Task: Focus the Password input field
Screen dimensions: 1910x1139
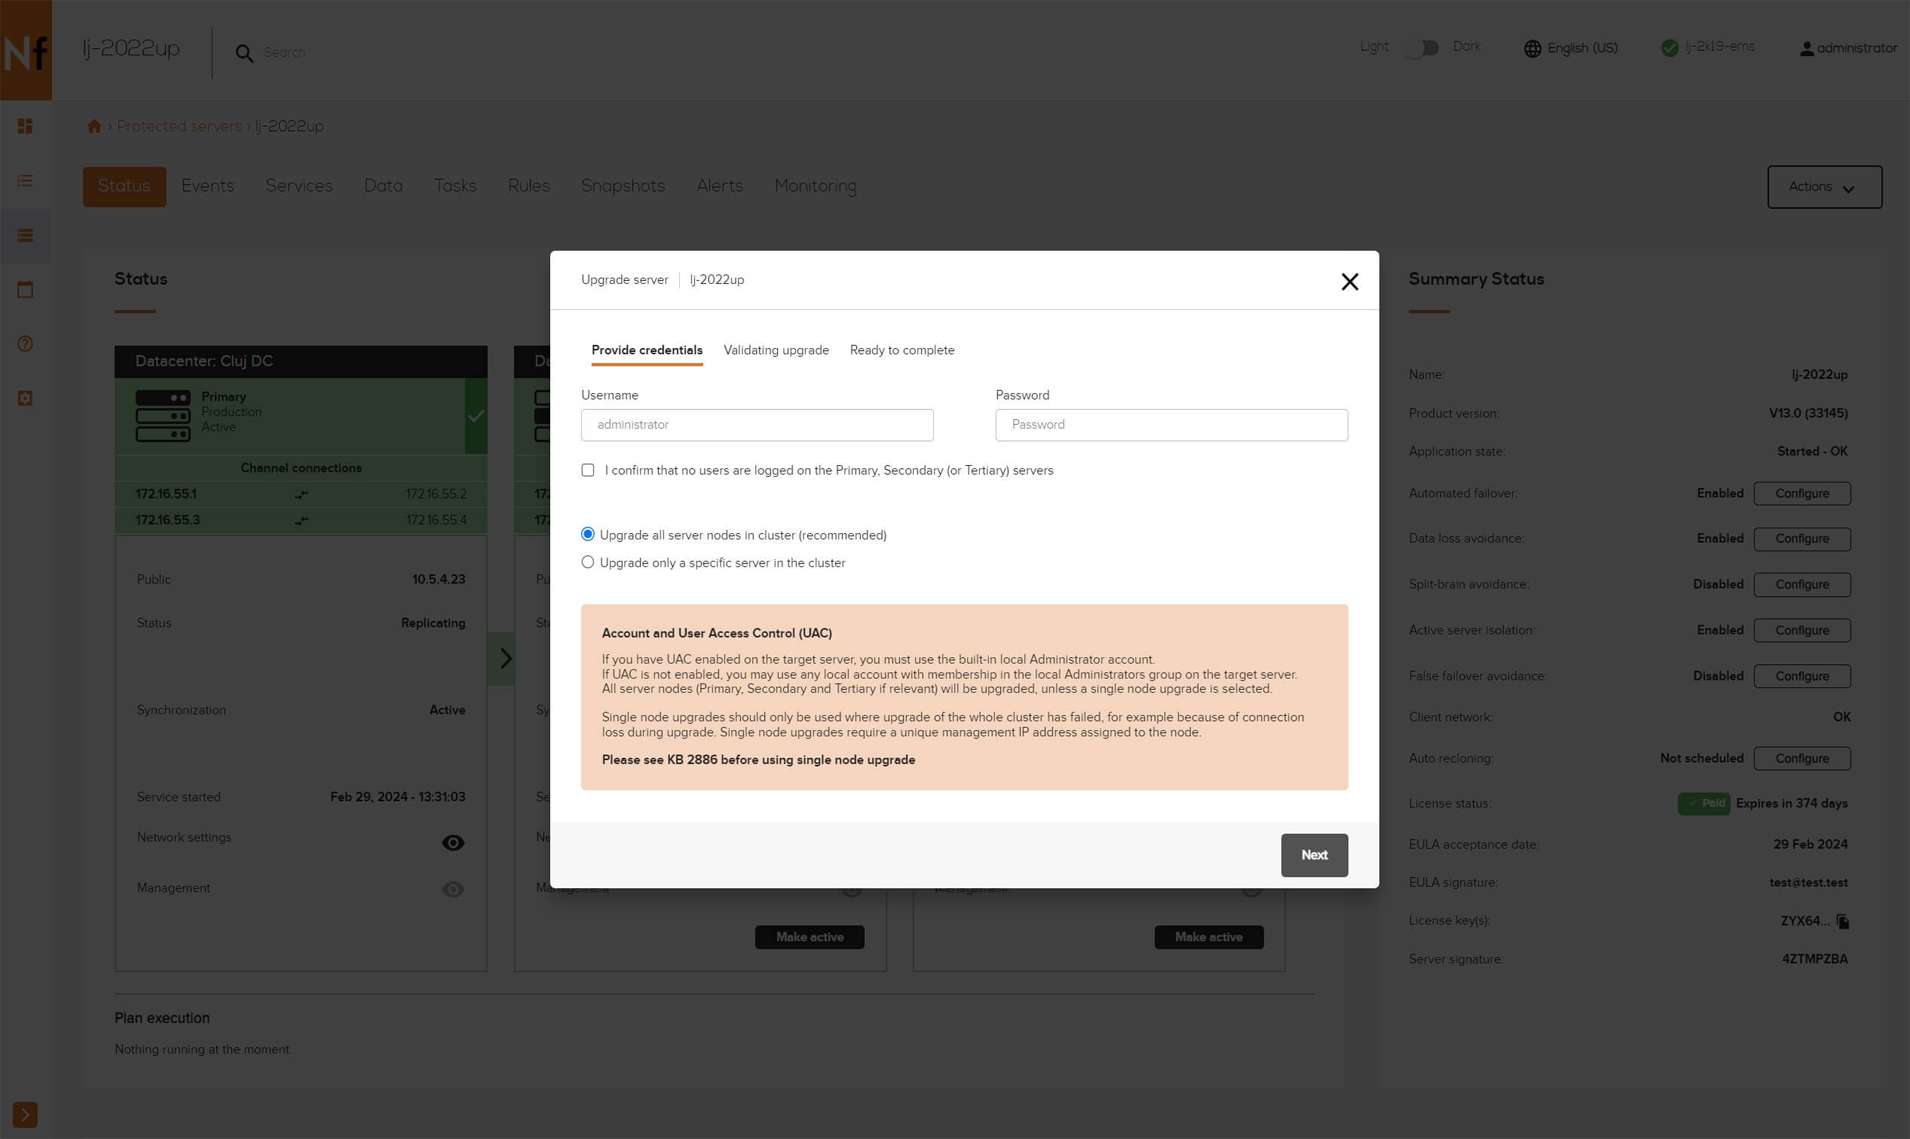Action: 1171,425
